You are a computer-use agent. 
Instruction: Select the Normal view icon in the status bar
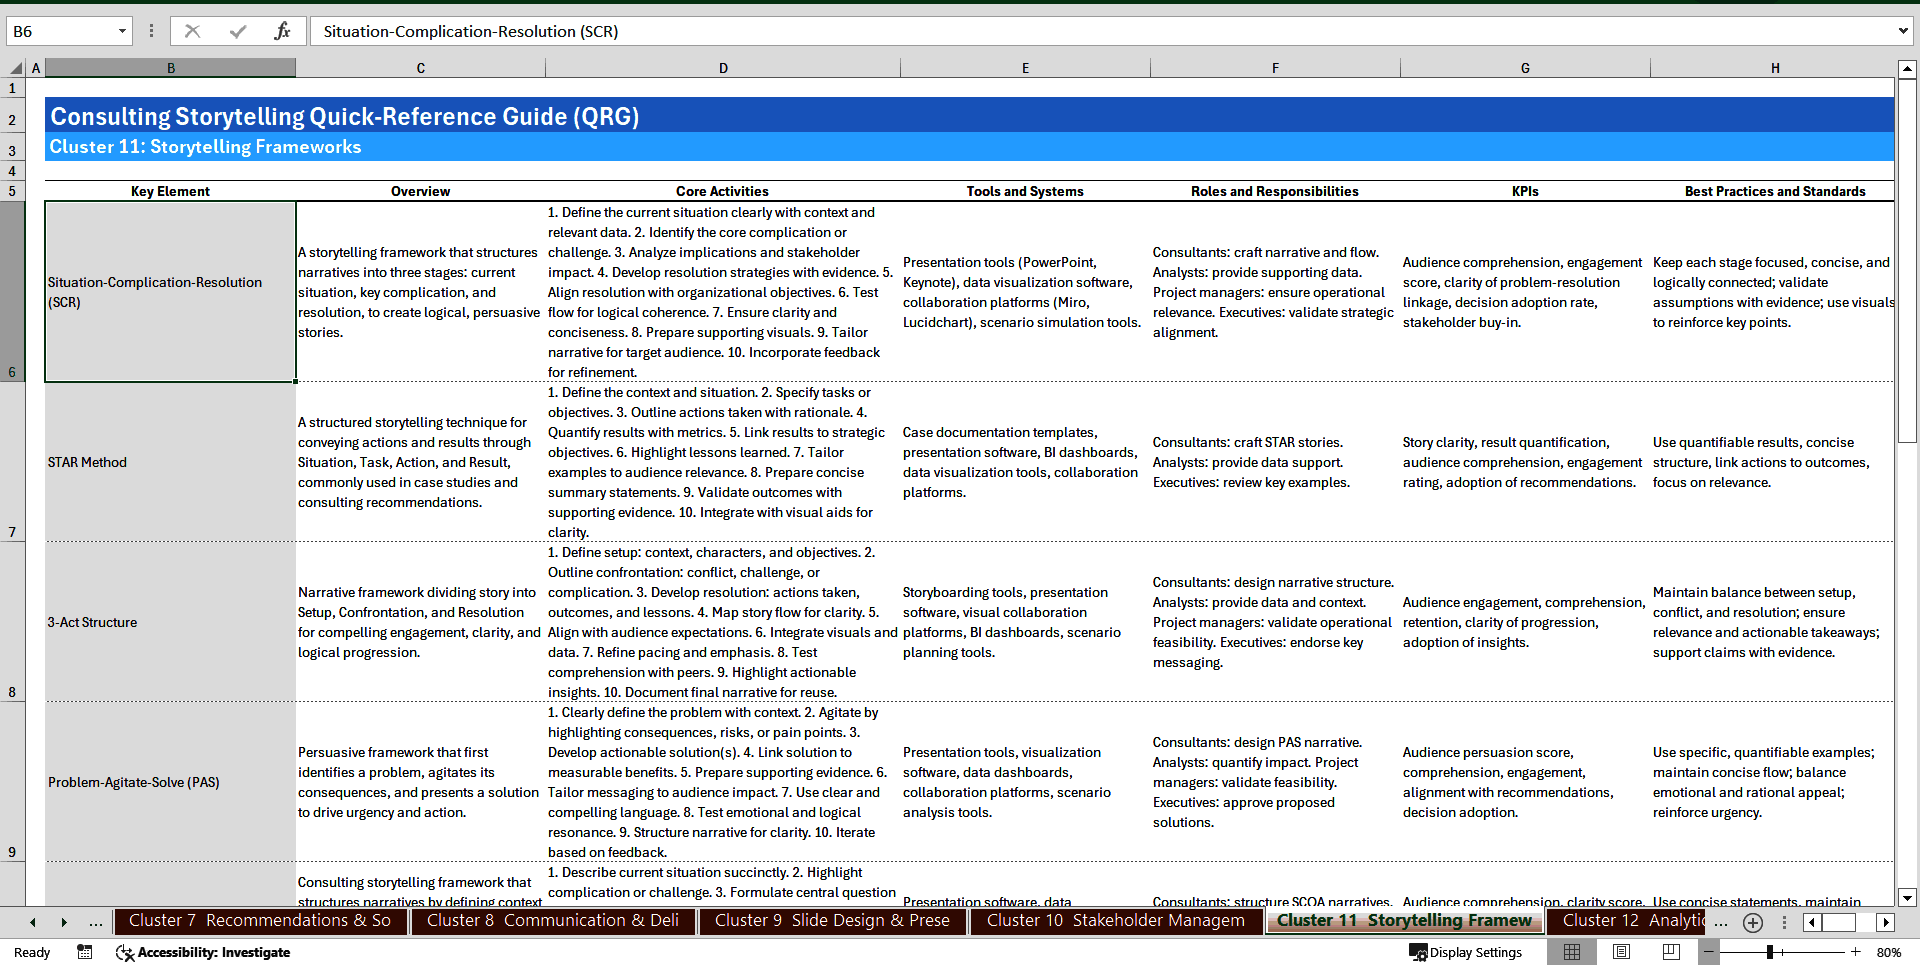click(1572, 952)
